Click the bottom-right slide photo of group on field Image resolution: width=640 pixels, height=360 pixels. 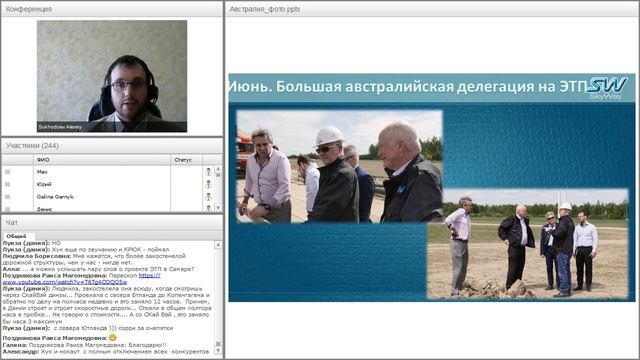pos(527,244)
